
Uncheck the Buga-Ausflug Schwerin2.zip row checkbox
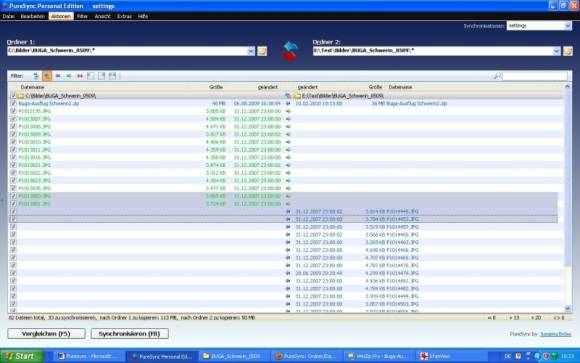[x=13, y=103]
